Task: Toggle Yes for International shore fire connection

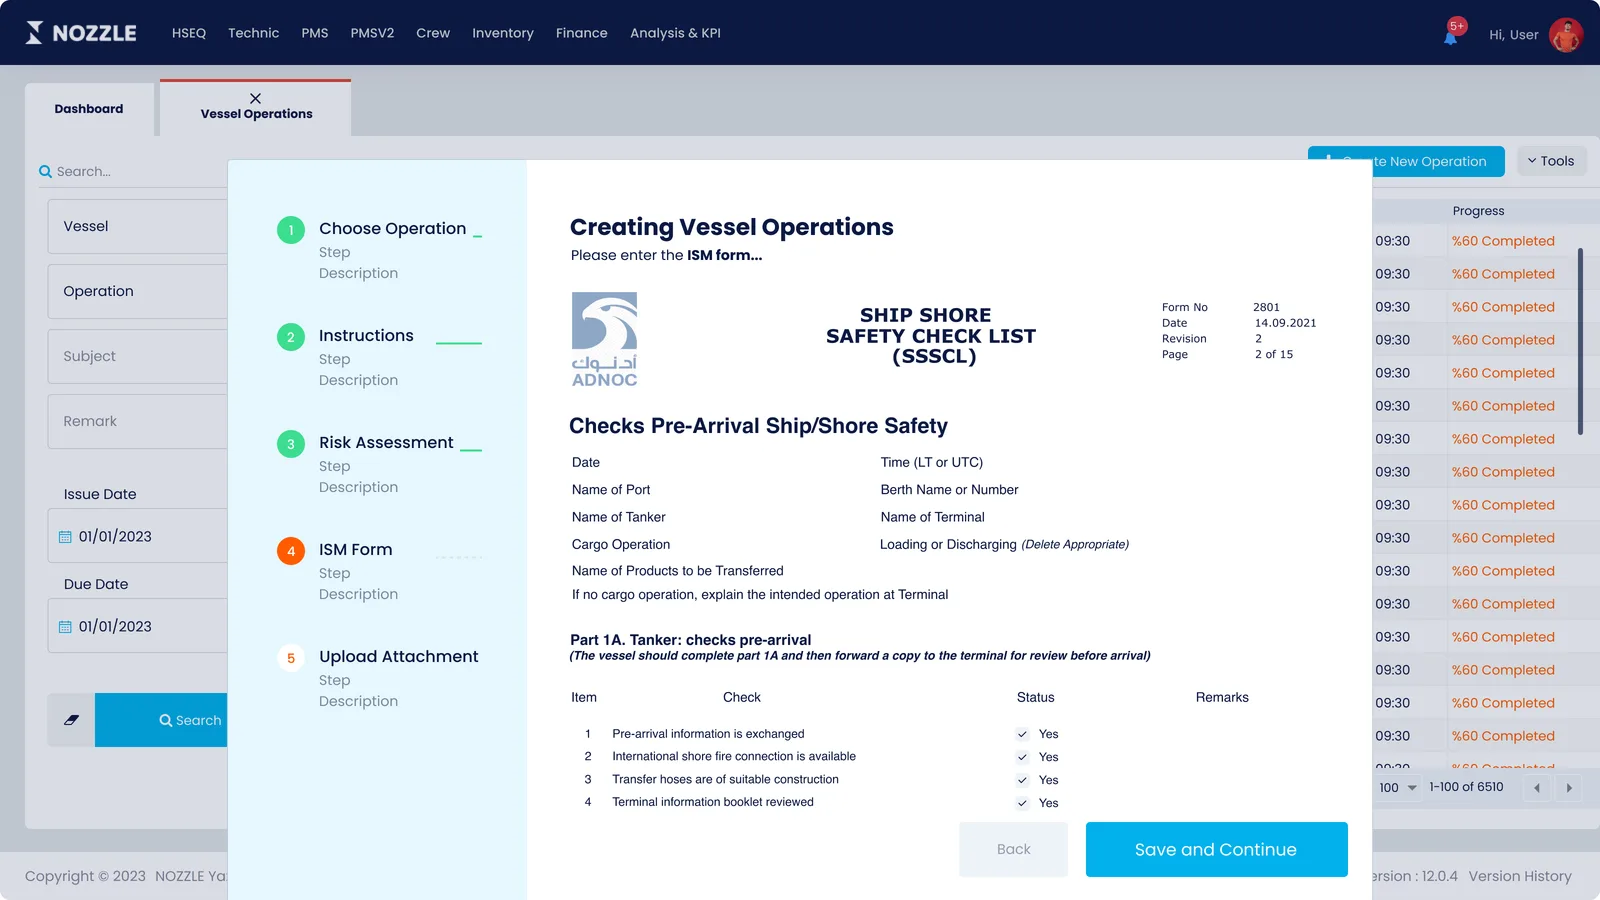Action: (1022, 757)
